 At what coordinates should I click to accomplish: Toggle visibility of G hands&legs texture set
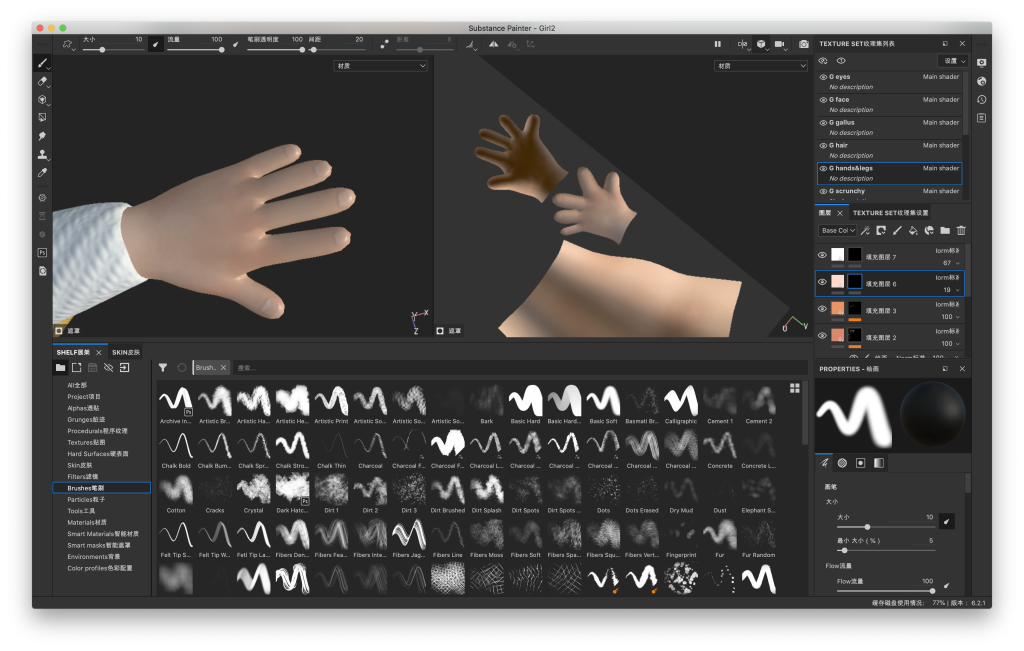pos(824,168)
